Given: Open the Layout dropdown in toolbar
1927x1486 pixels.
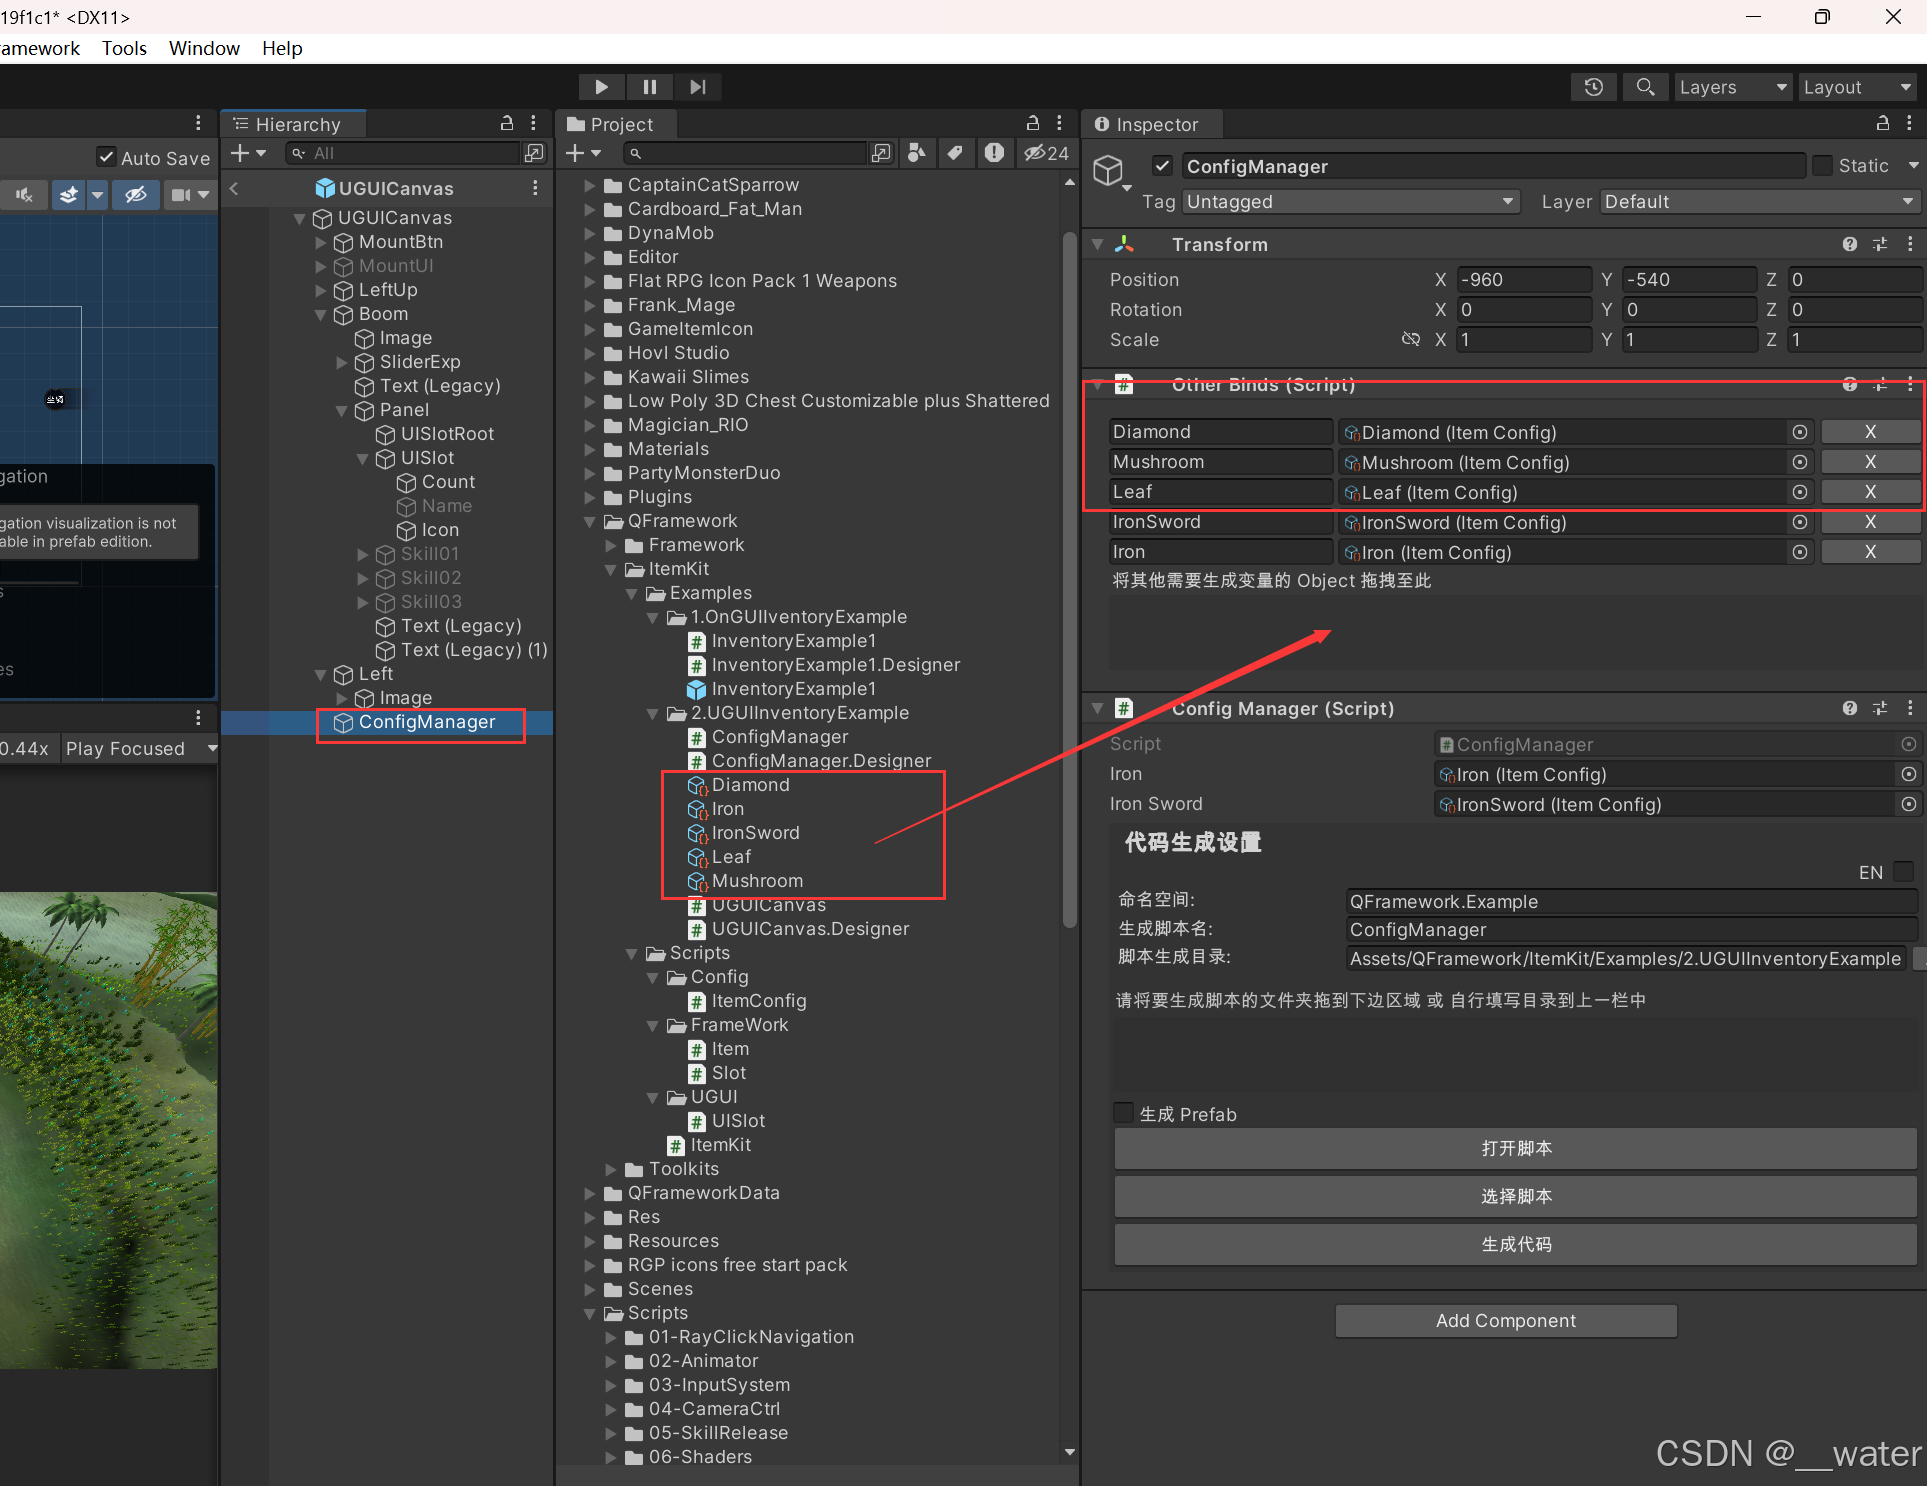Looking at the screenshot, I should tap(1859, 87).
